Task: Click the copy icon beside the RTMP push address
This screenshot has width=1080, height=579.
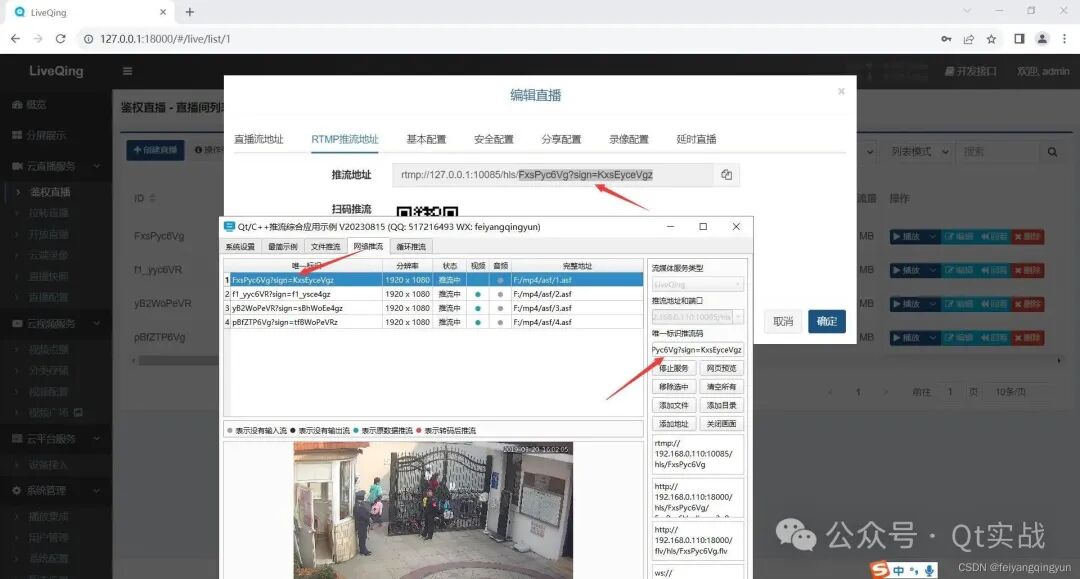Action: [726, 174]
